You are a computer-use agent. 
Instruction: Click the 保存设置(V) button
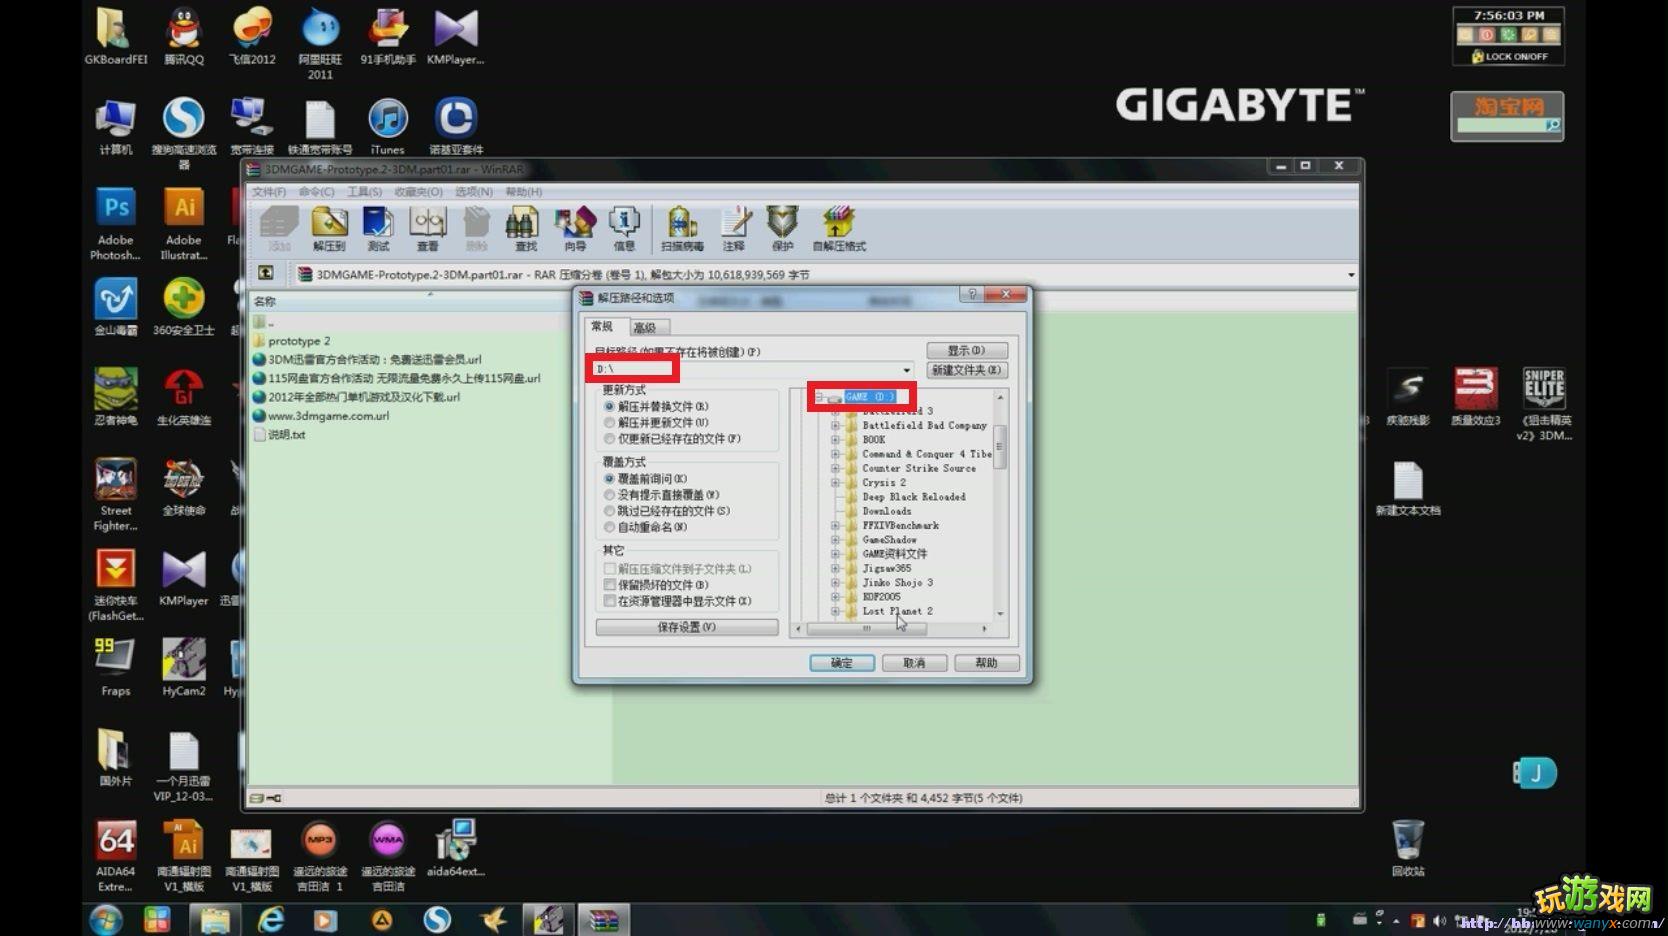[687, 627]
